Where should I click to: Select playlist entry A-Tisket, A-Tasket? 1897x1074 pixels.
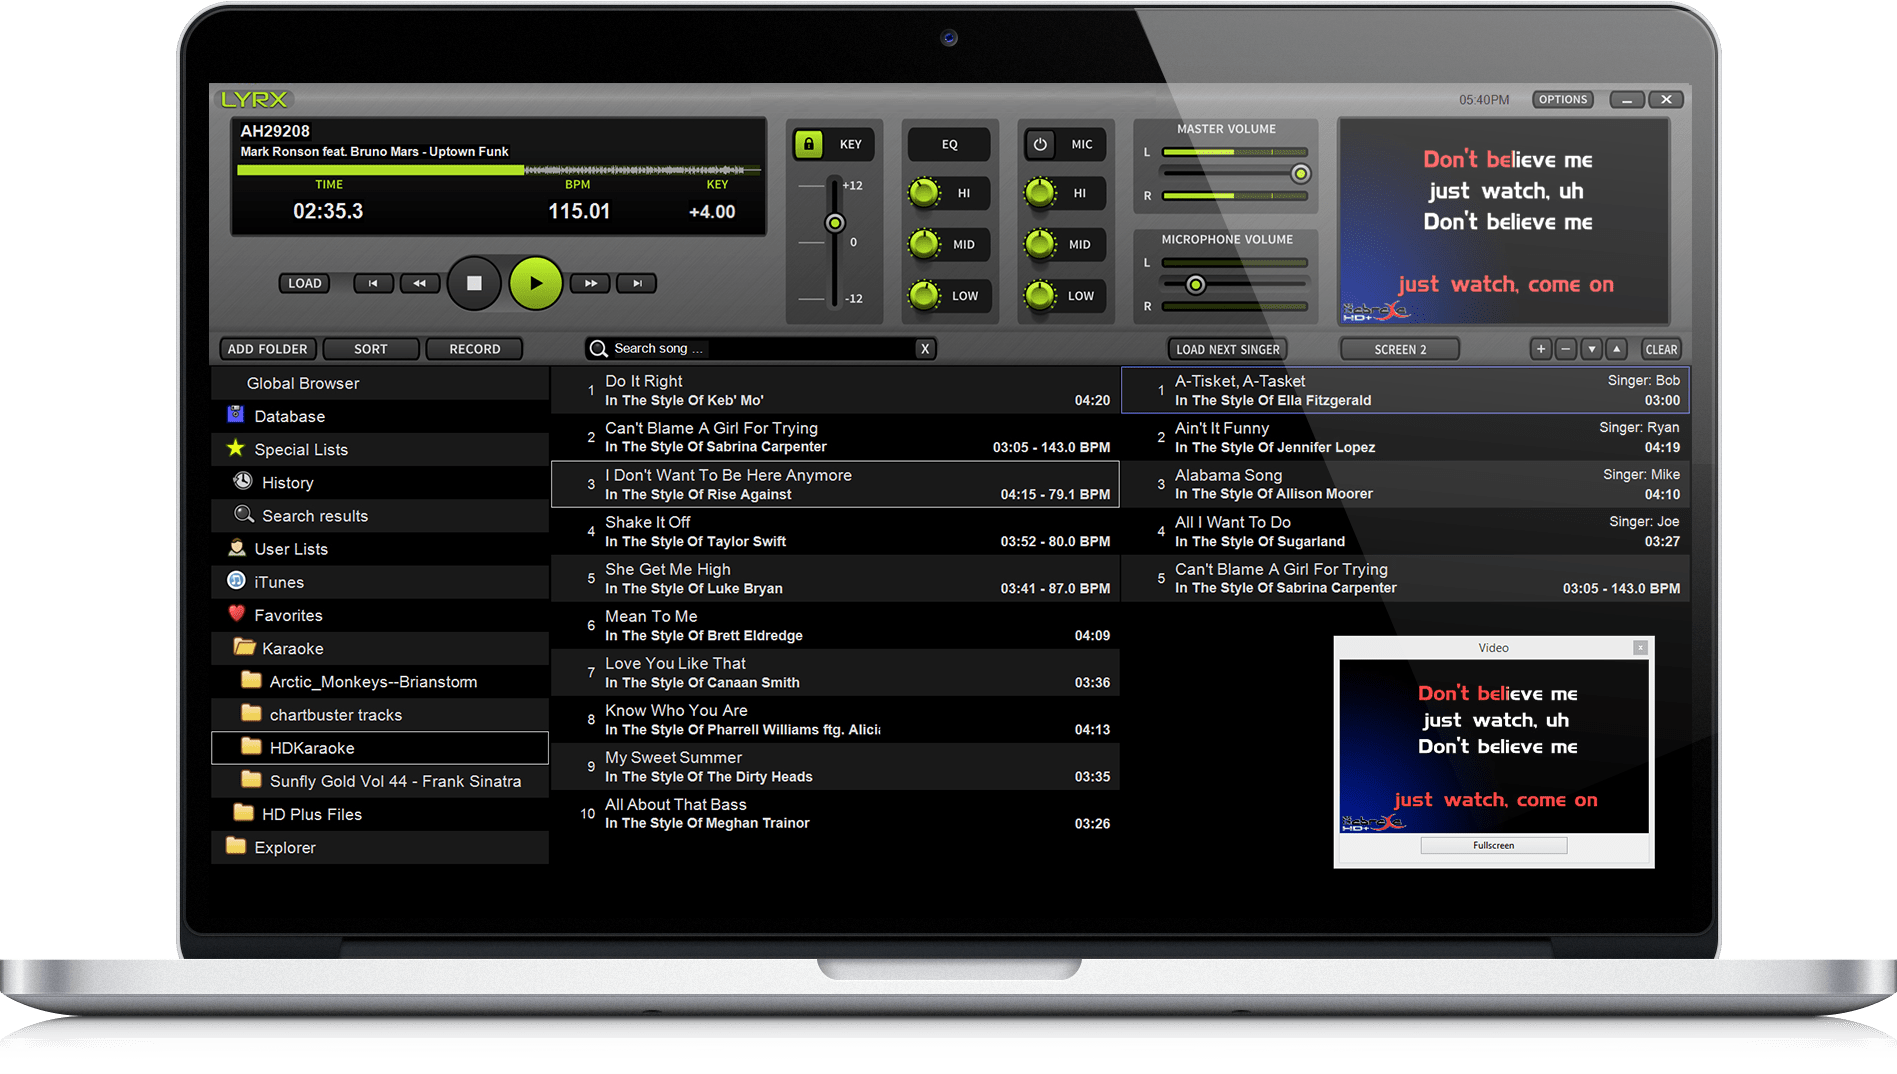[x=1406, y=390]
